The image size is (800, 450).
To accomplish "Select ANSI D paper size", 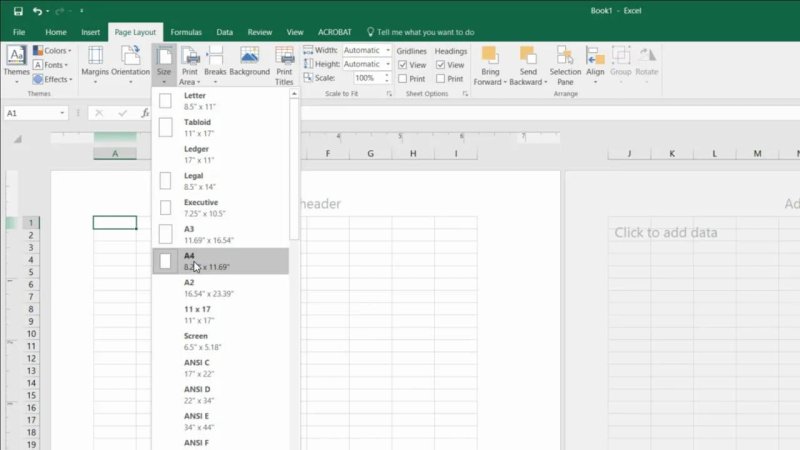I will pyautogui.click(x=221, y=394).
